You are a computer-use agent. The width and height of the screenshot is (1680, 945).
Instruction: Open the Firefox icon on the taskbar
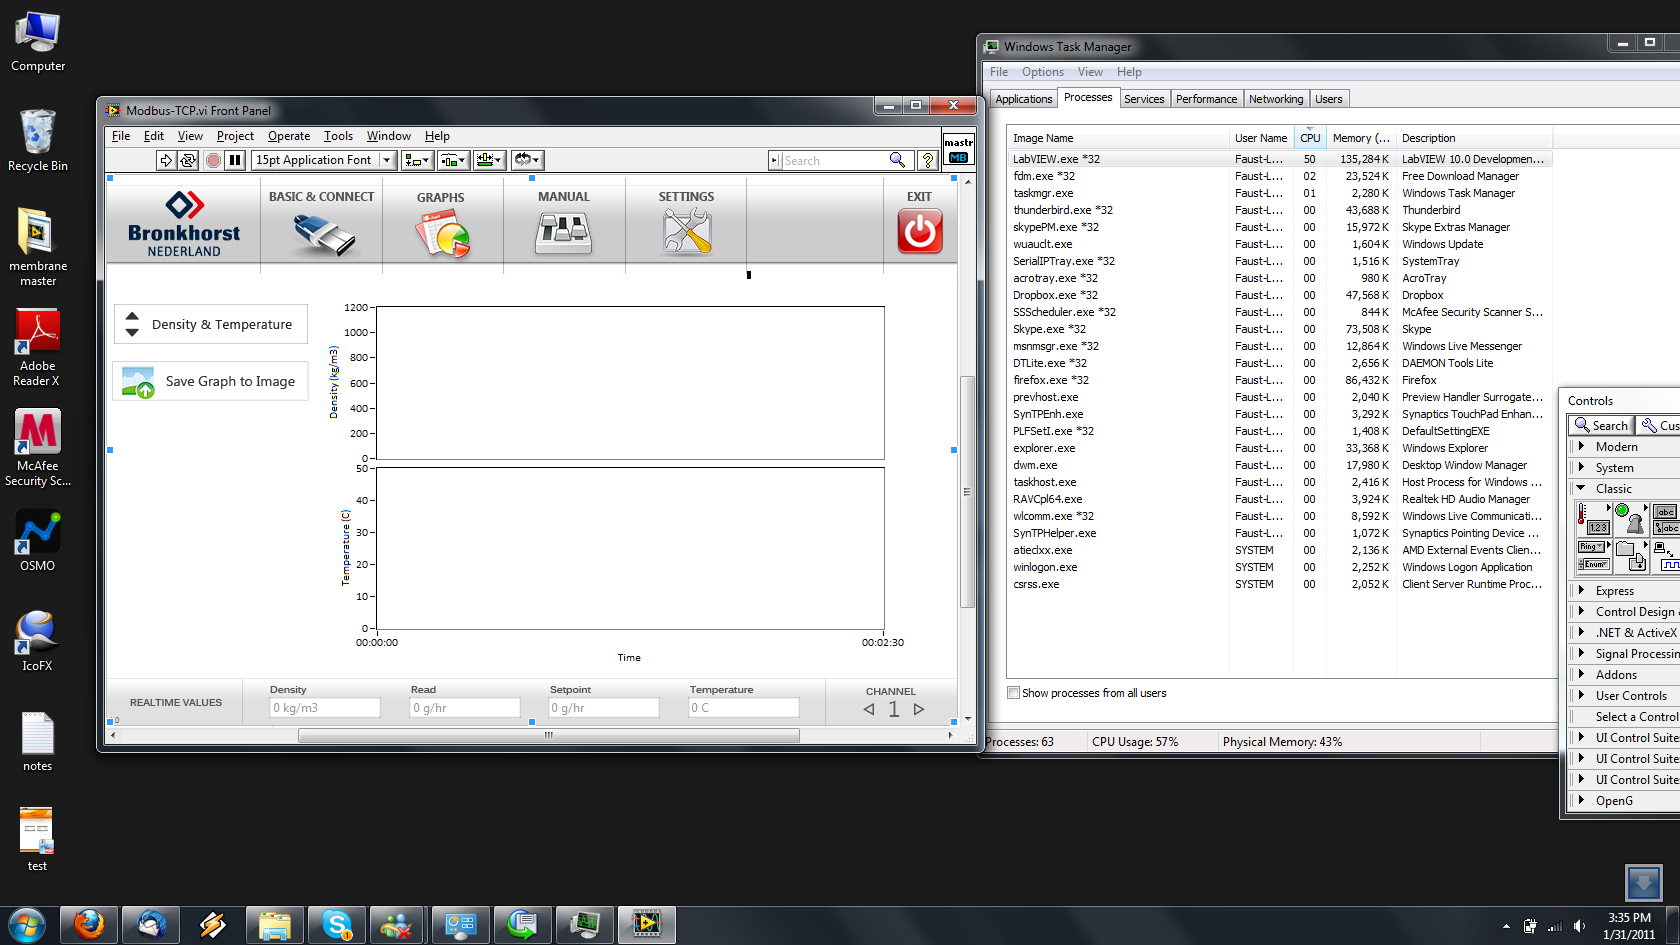coord(89,925)
